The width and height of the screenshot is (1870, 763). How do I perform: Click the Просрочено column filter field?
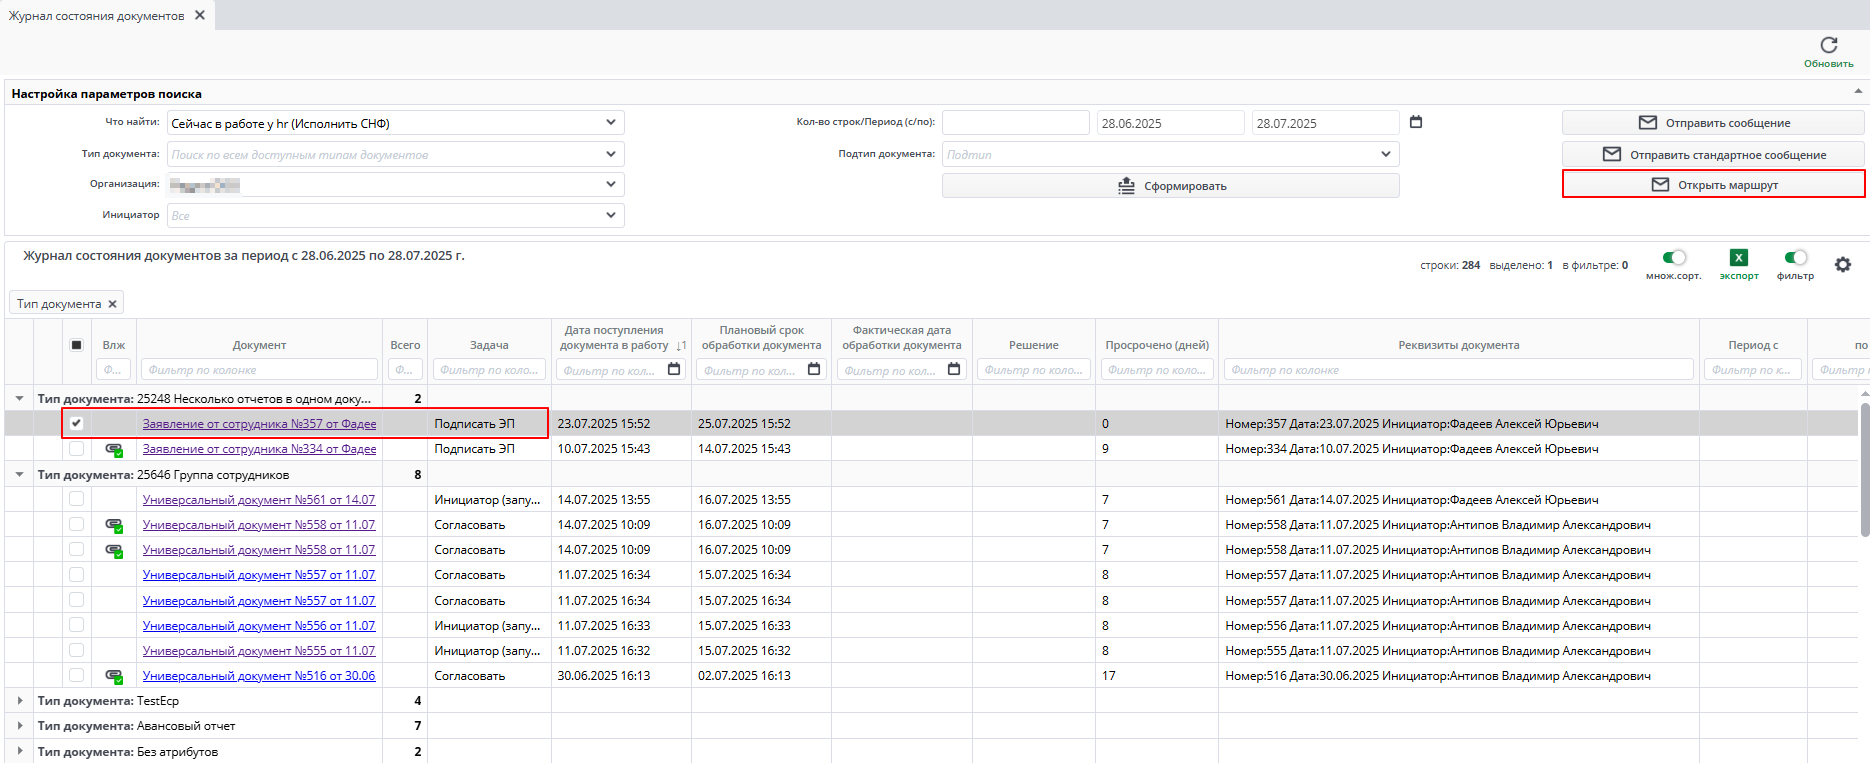click(1157, 370)
